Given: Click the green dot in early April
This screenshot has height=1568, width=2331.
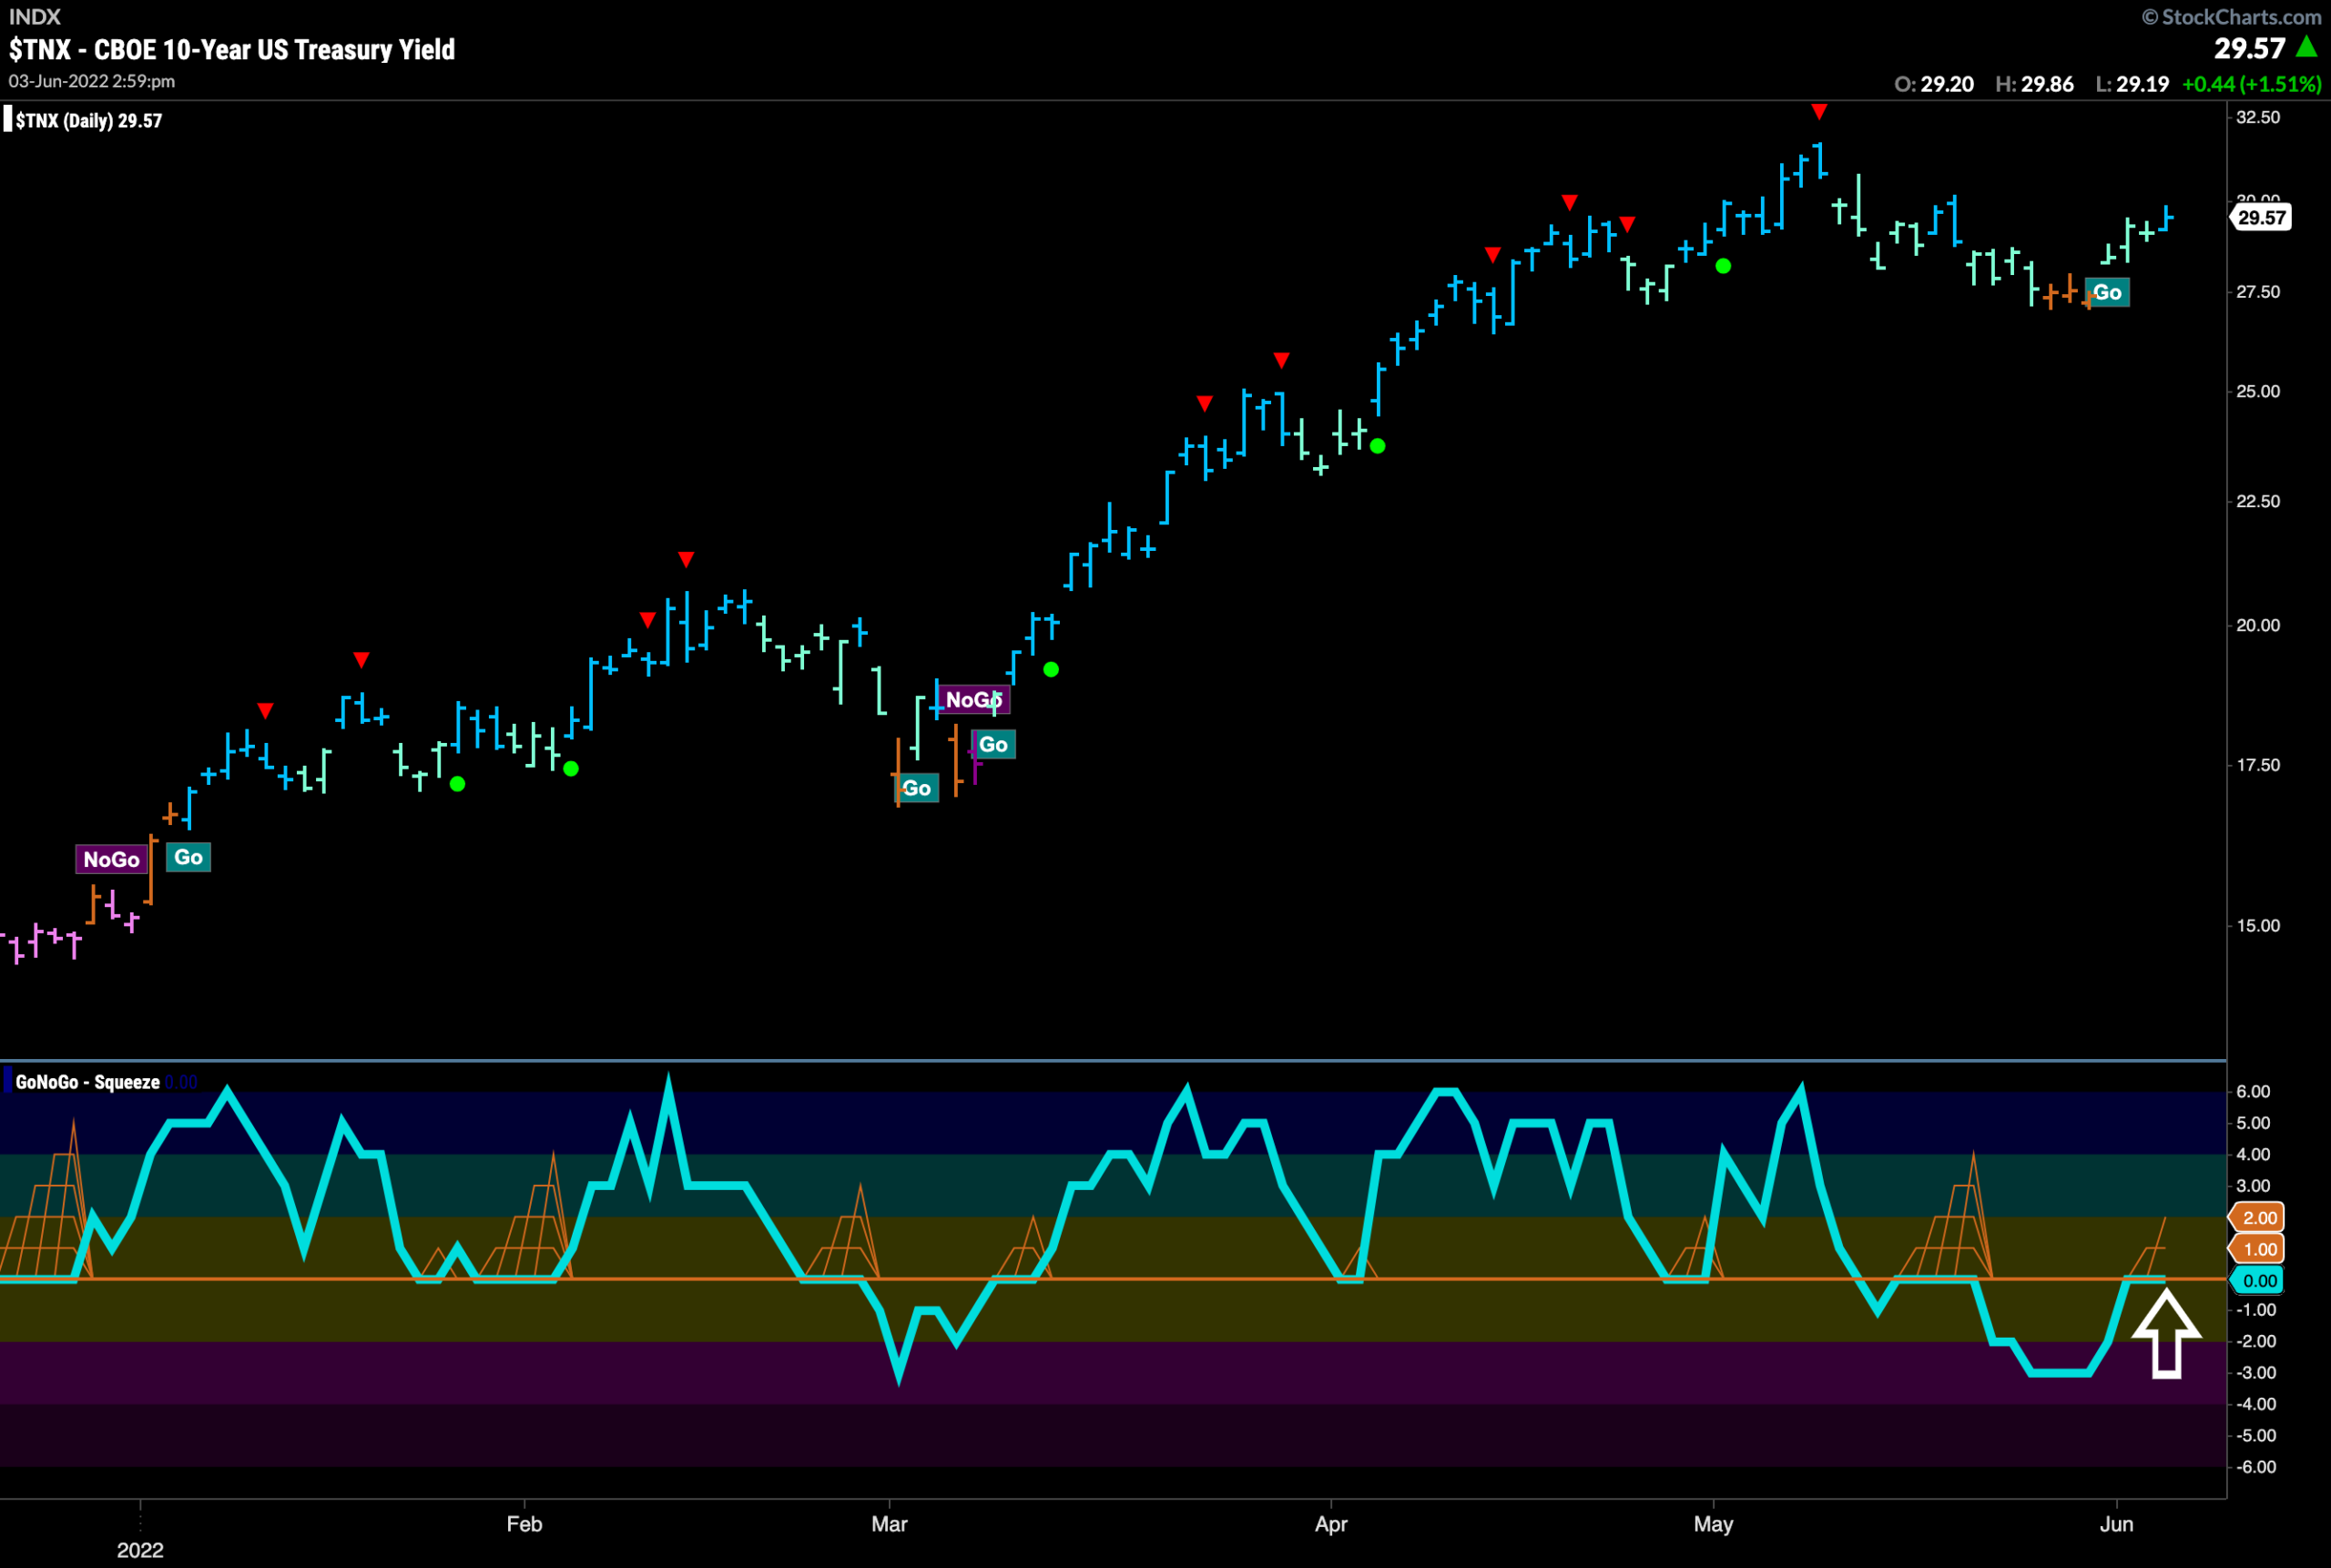Looking at the screenshot, I should tap(1378, 446).
